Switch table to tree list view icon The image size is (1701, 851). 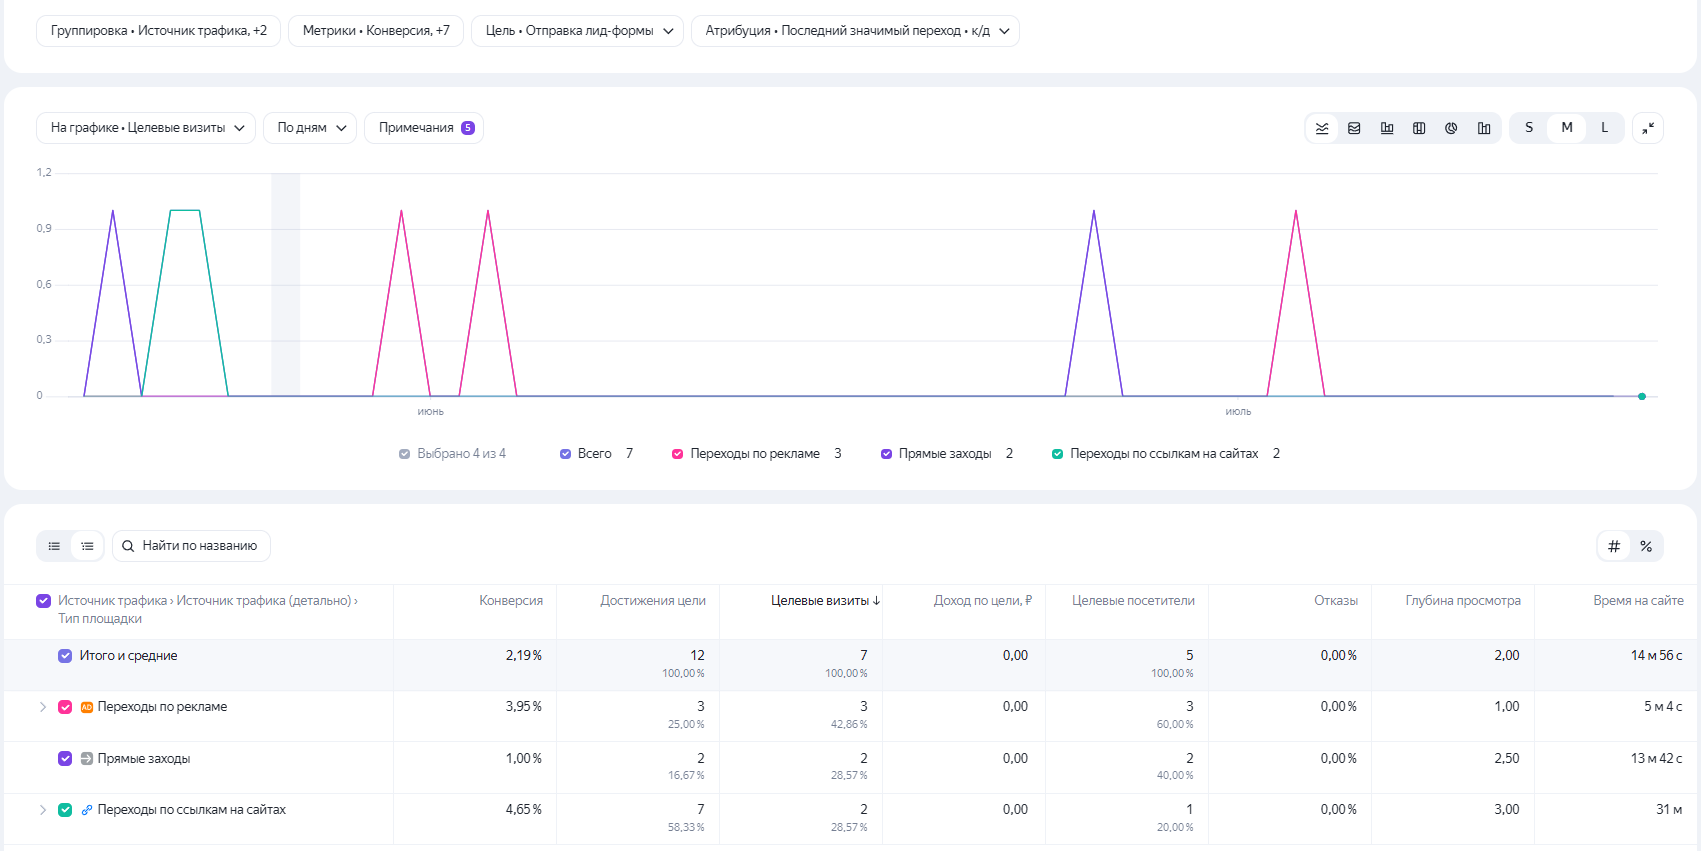(x=87, y=546)
